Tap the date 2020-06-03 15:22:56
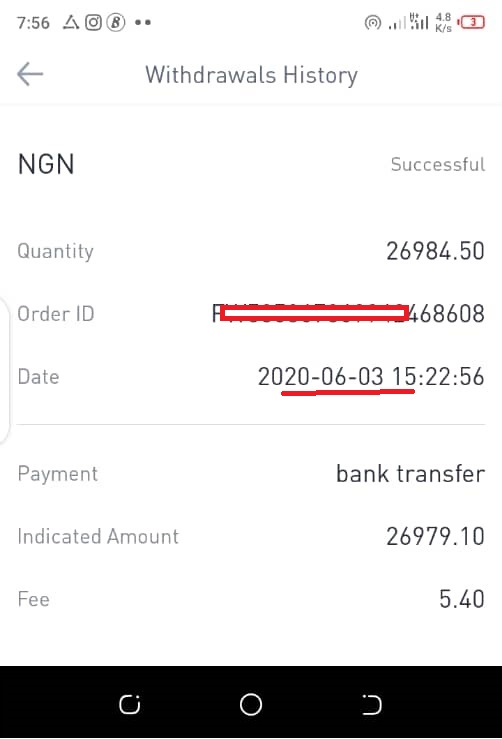This screenshot has width=502, height=739. tap(371, 377)
